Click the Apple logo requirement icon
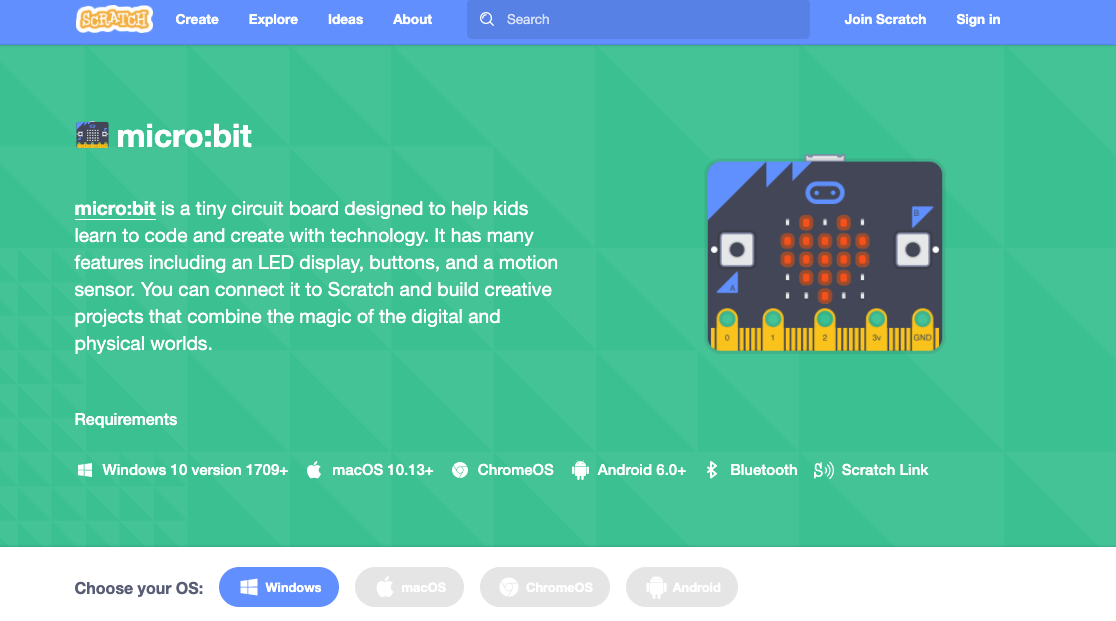Viewport: 1116px width, 621px height. click(314, 470)
